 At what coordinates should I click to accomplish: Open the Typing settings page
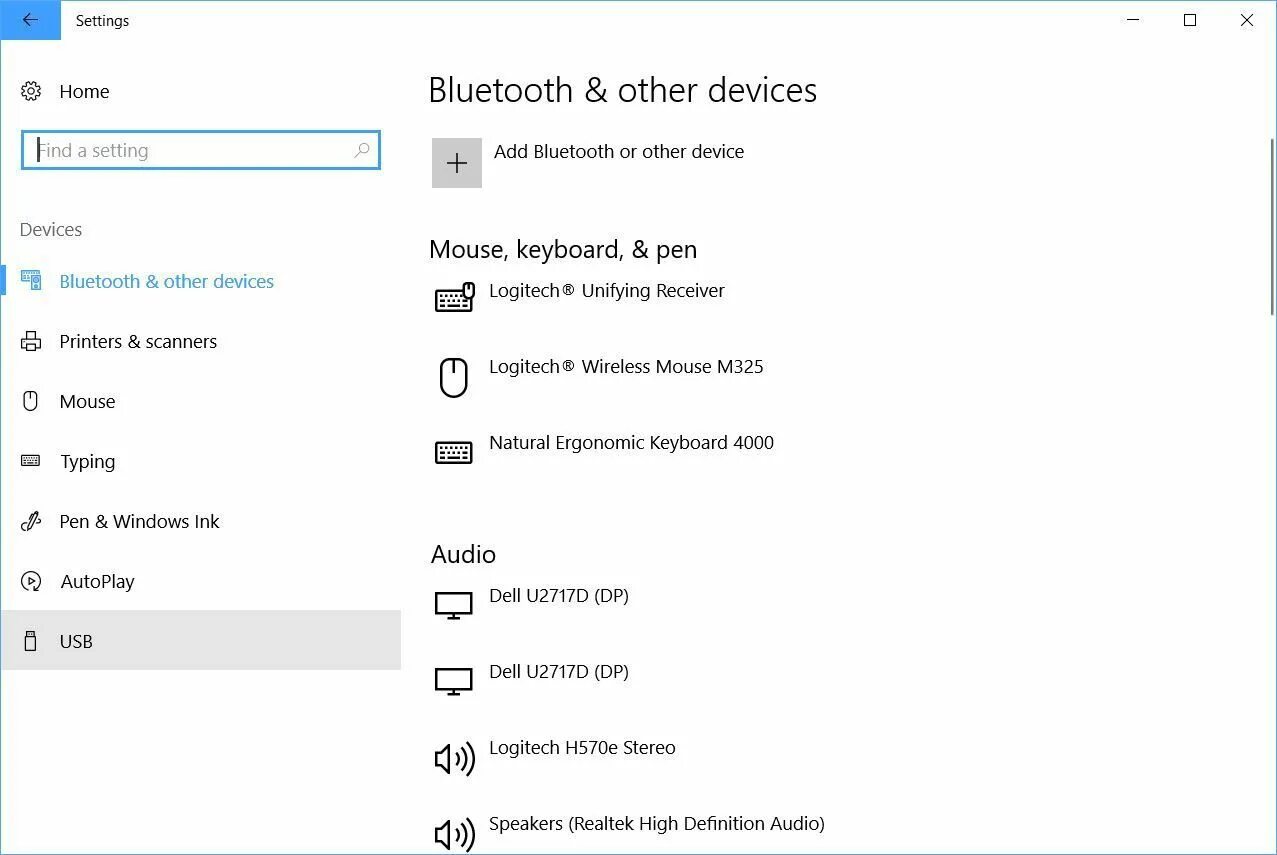pyautogui.click(x=87, y=462)
